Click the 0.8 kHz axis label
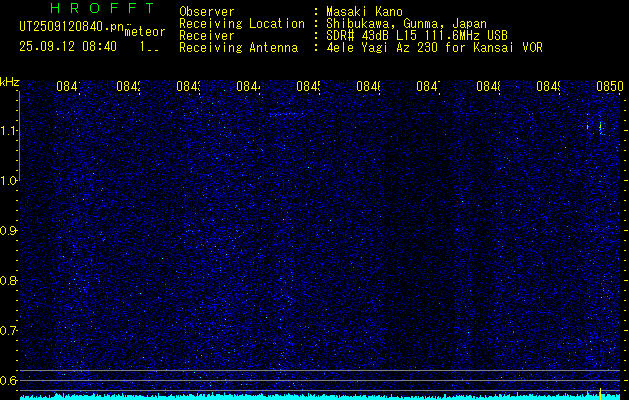This screenshot has height=400, width=629. [x=9, y=280]
